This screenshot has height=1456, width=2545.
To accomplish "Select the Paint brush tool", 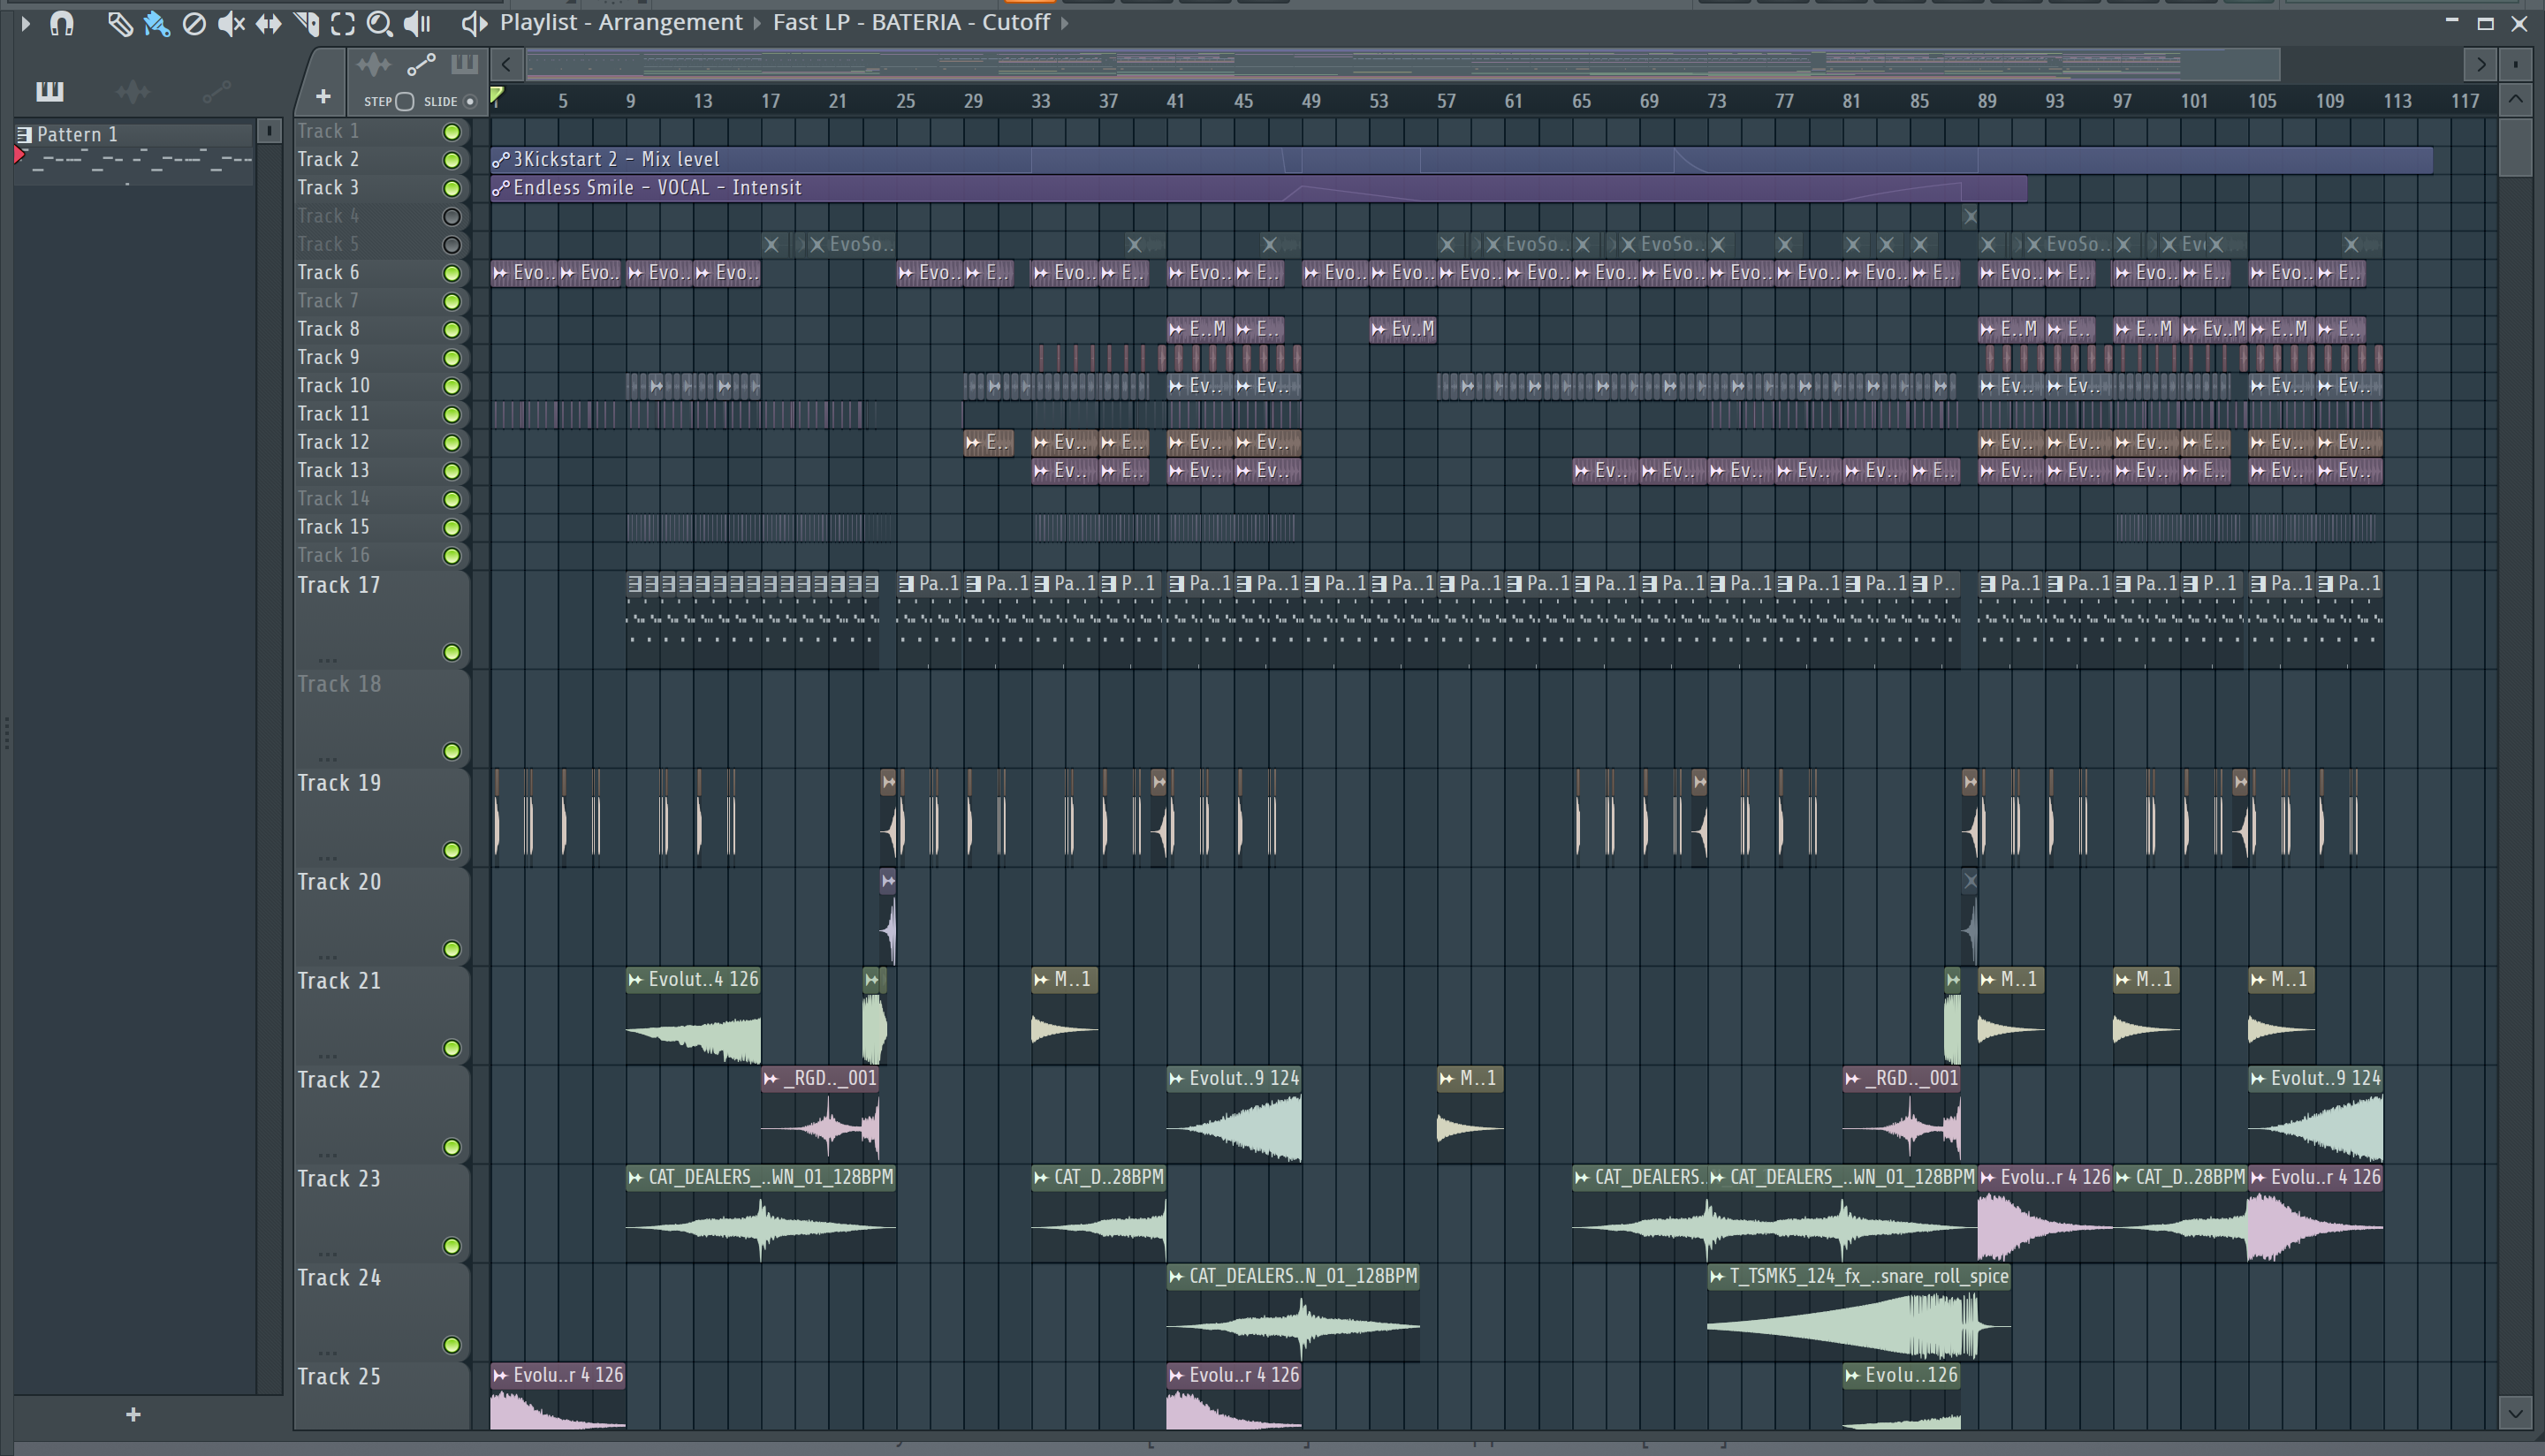I will 157,23.
